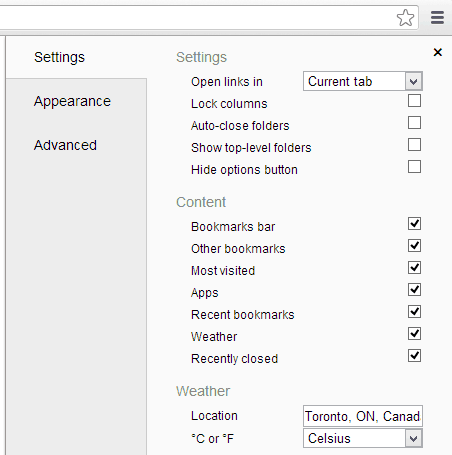Enable the Lock columns checkbox
The height and width of the screenshot is (455, 452).
[414, 101]
